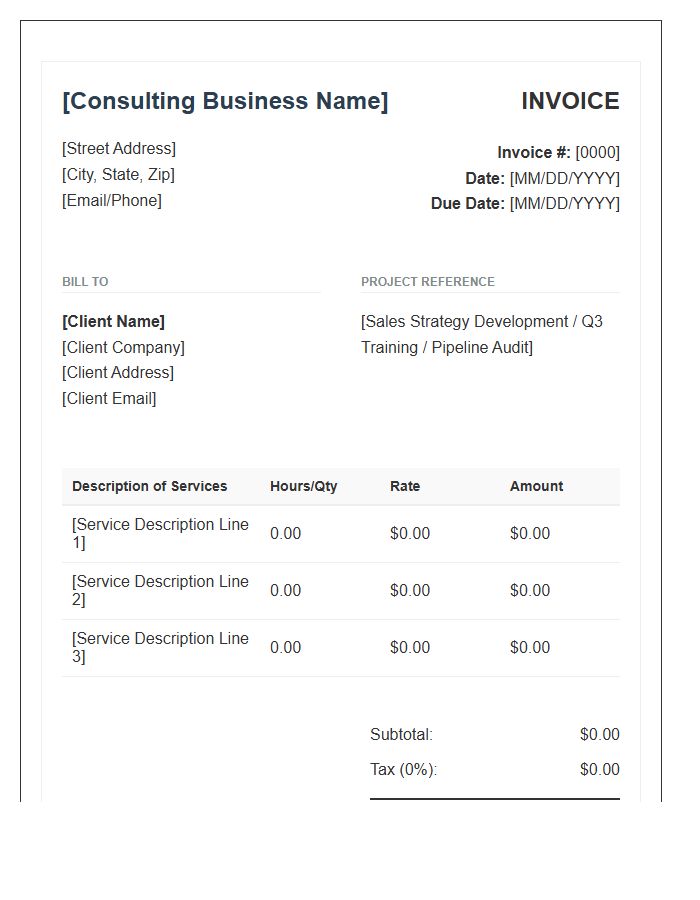Click the rate $0.00 in Line 3 row
Screen dimensions: 700x900
pyautogui.click(x=410, y=647)
